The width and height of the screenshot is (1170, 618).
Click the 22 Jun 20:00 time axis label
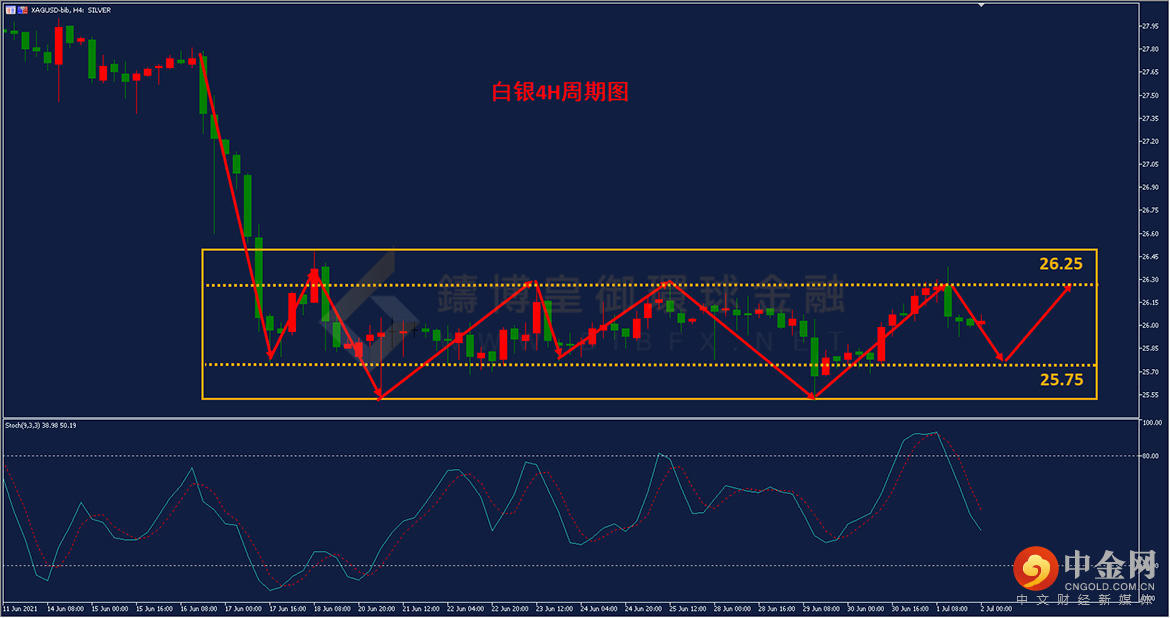510,609
